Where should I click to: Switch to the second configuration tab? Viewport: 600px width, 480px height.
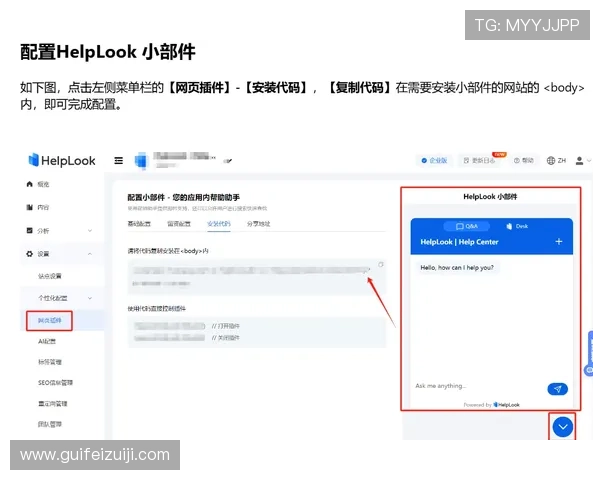pyautogui.click(x=179, y=224)
